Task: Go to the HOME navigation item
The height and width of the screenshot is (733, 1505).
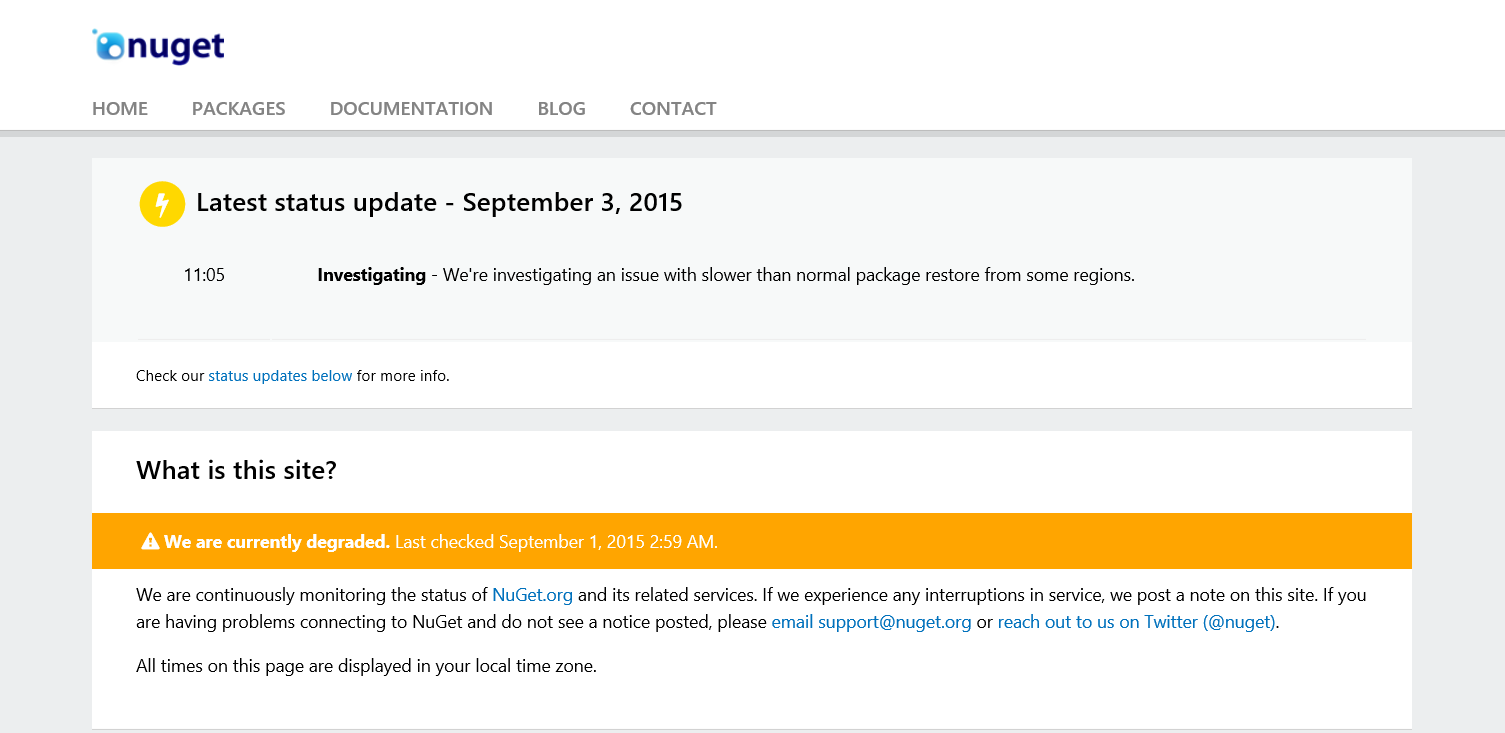Action: (x=120, y=109)
